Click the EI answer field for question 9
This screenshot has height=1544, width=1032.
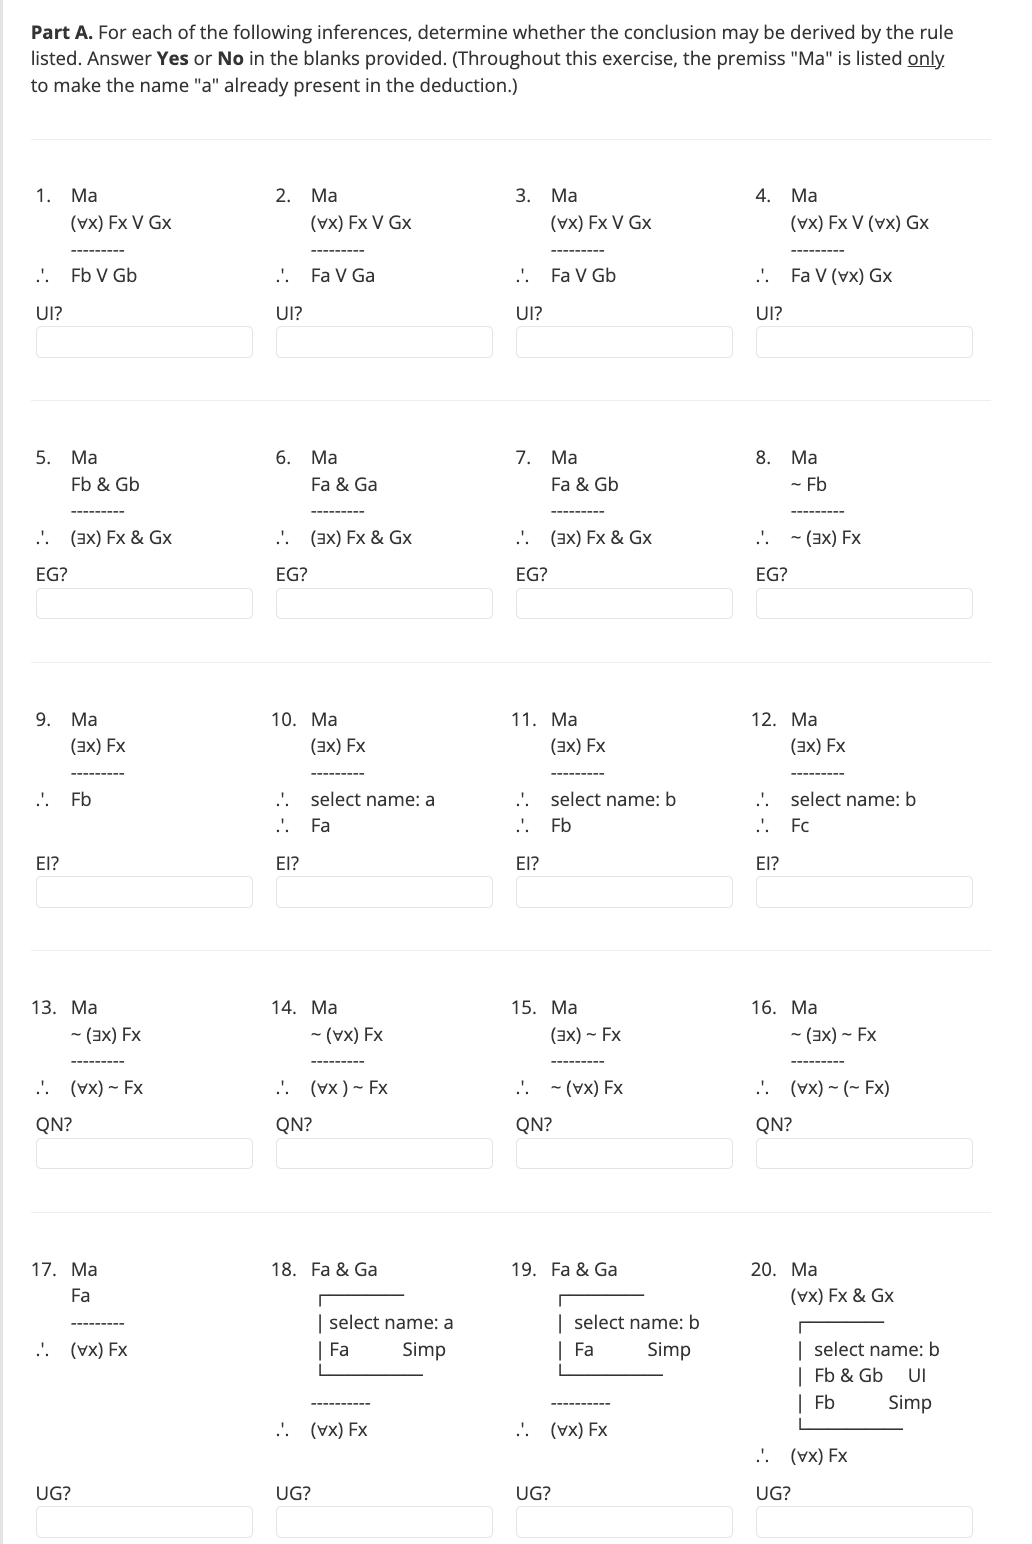(144, 892)
